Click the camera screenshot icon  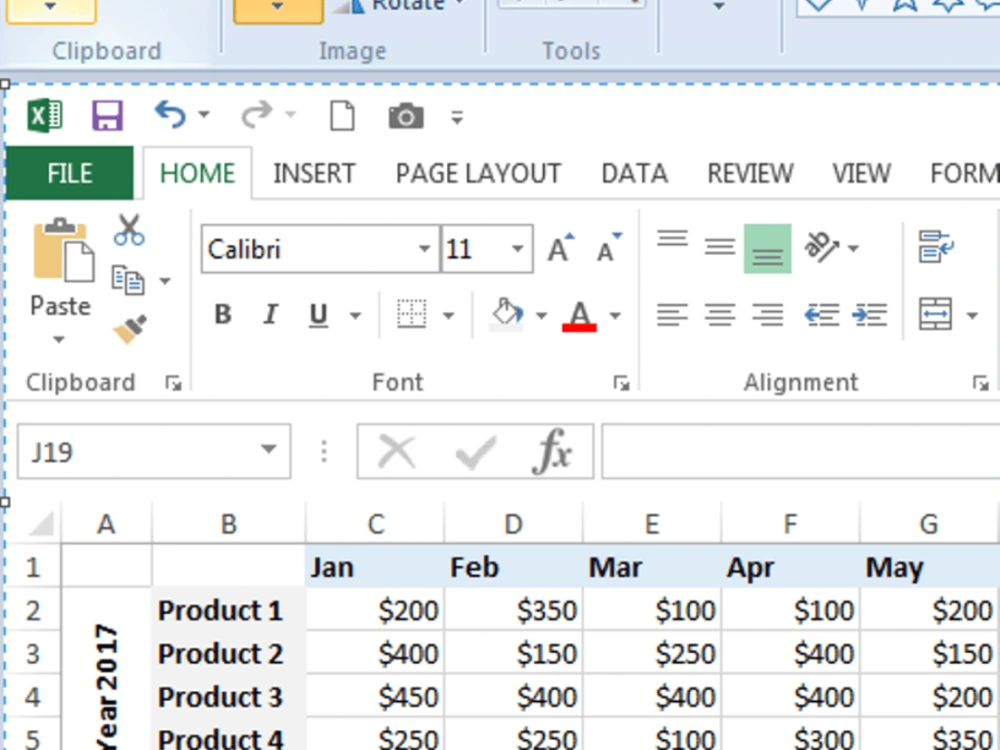405,115
